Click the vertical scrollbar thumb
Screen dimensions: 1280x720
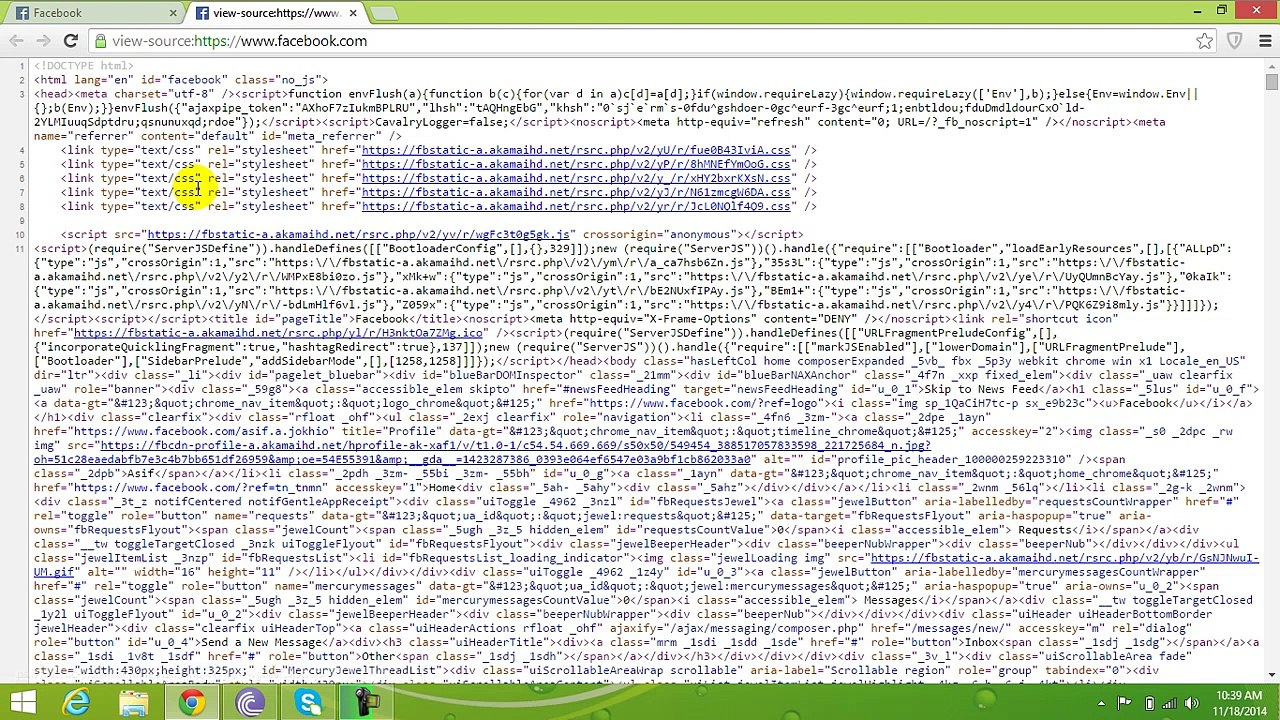(x=1271, y=82)
